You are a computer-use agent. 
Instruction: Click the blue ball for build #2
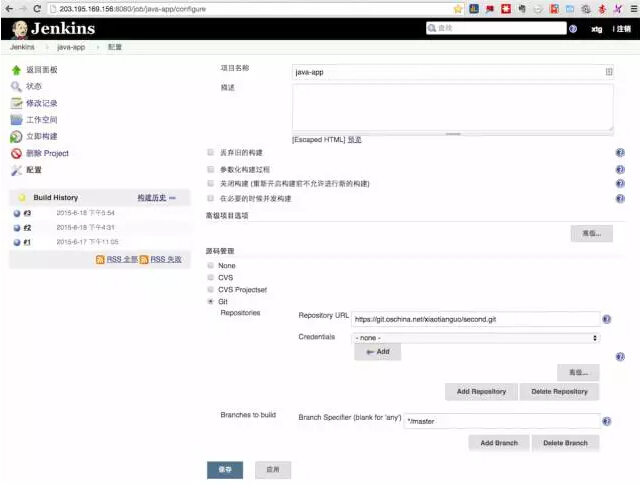(x=17, y=228)
